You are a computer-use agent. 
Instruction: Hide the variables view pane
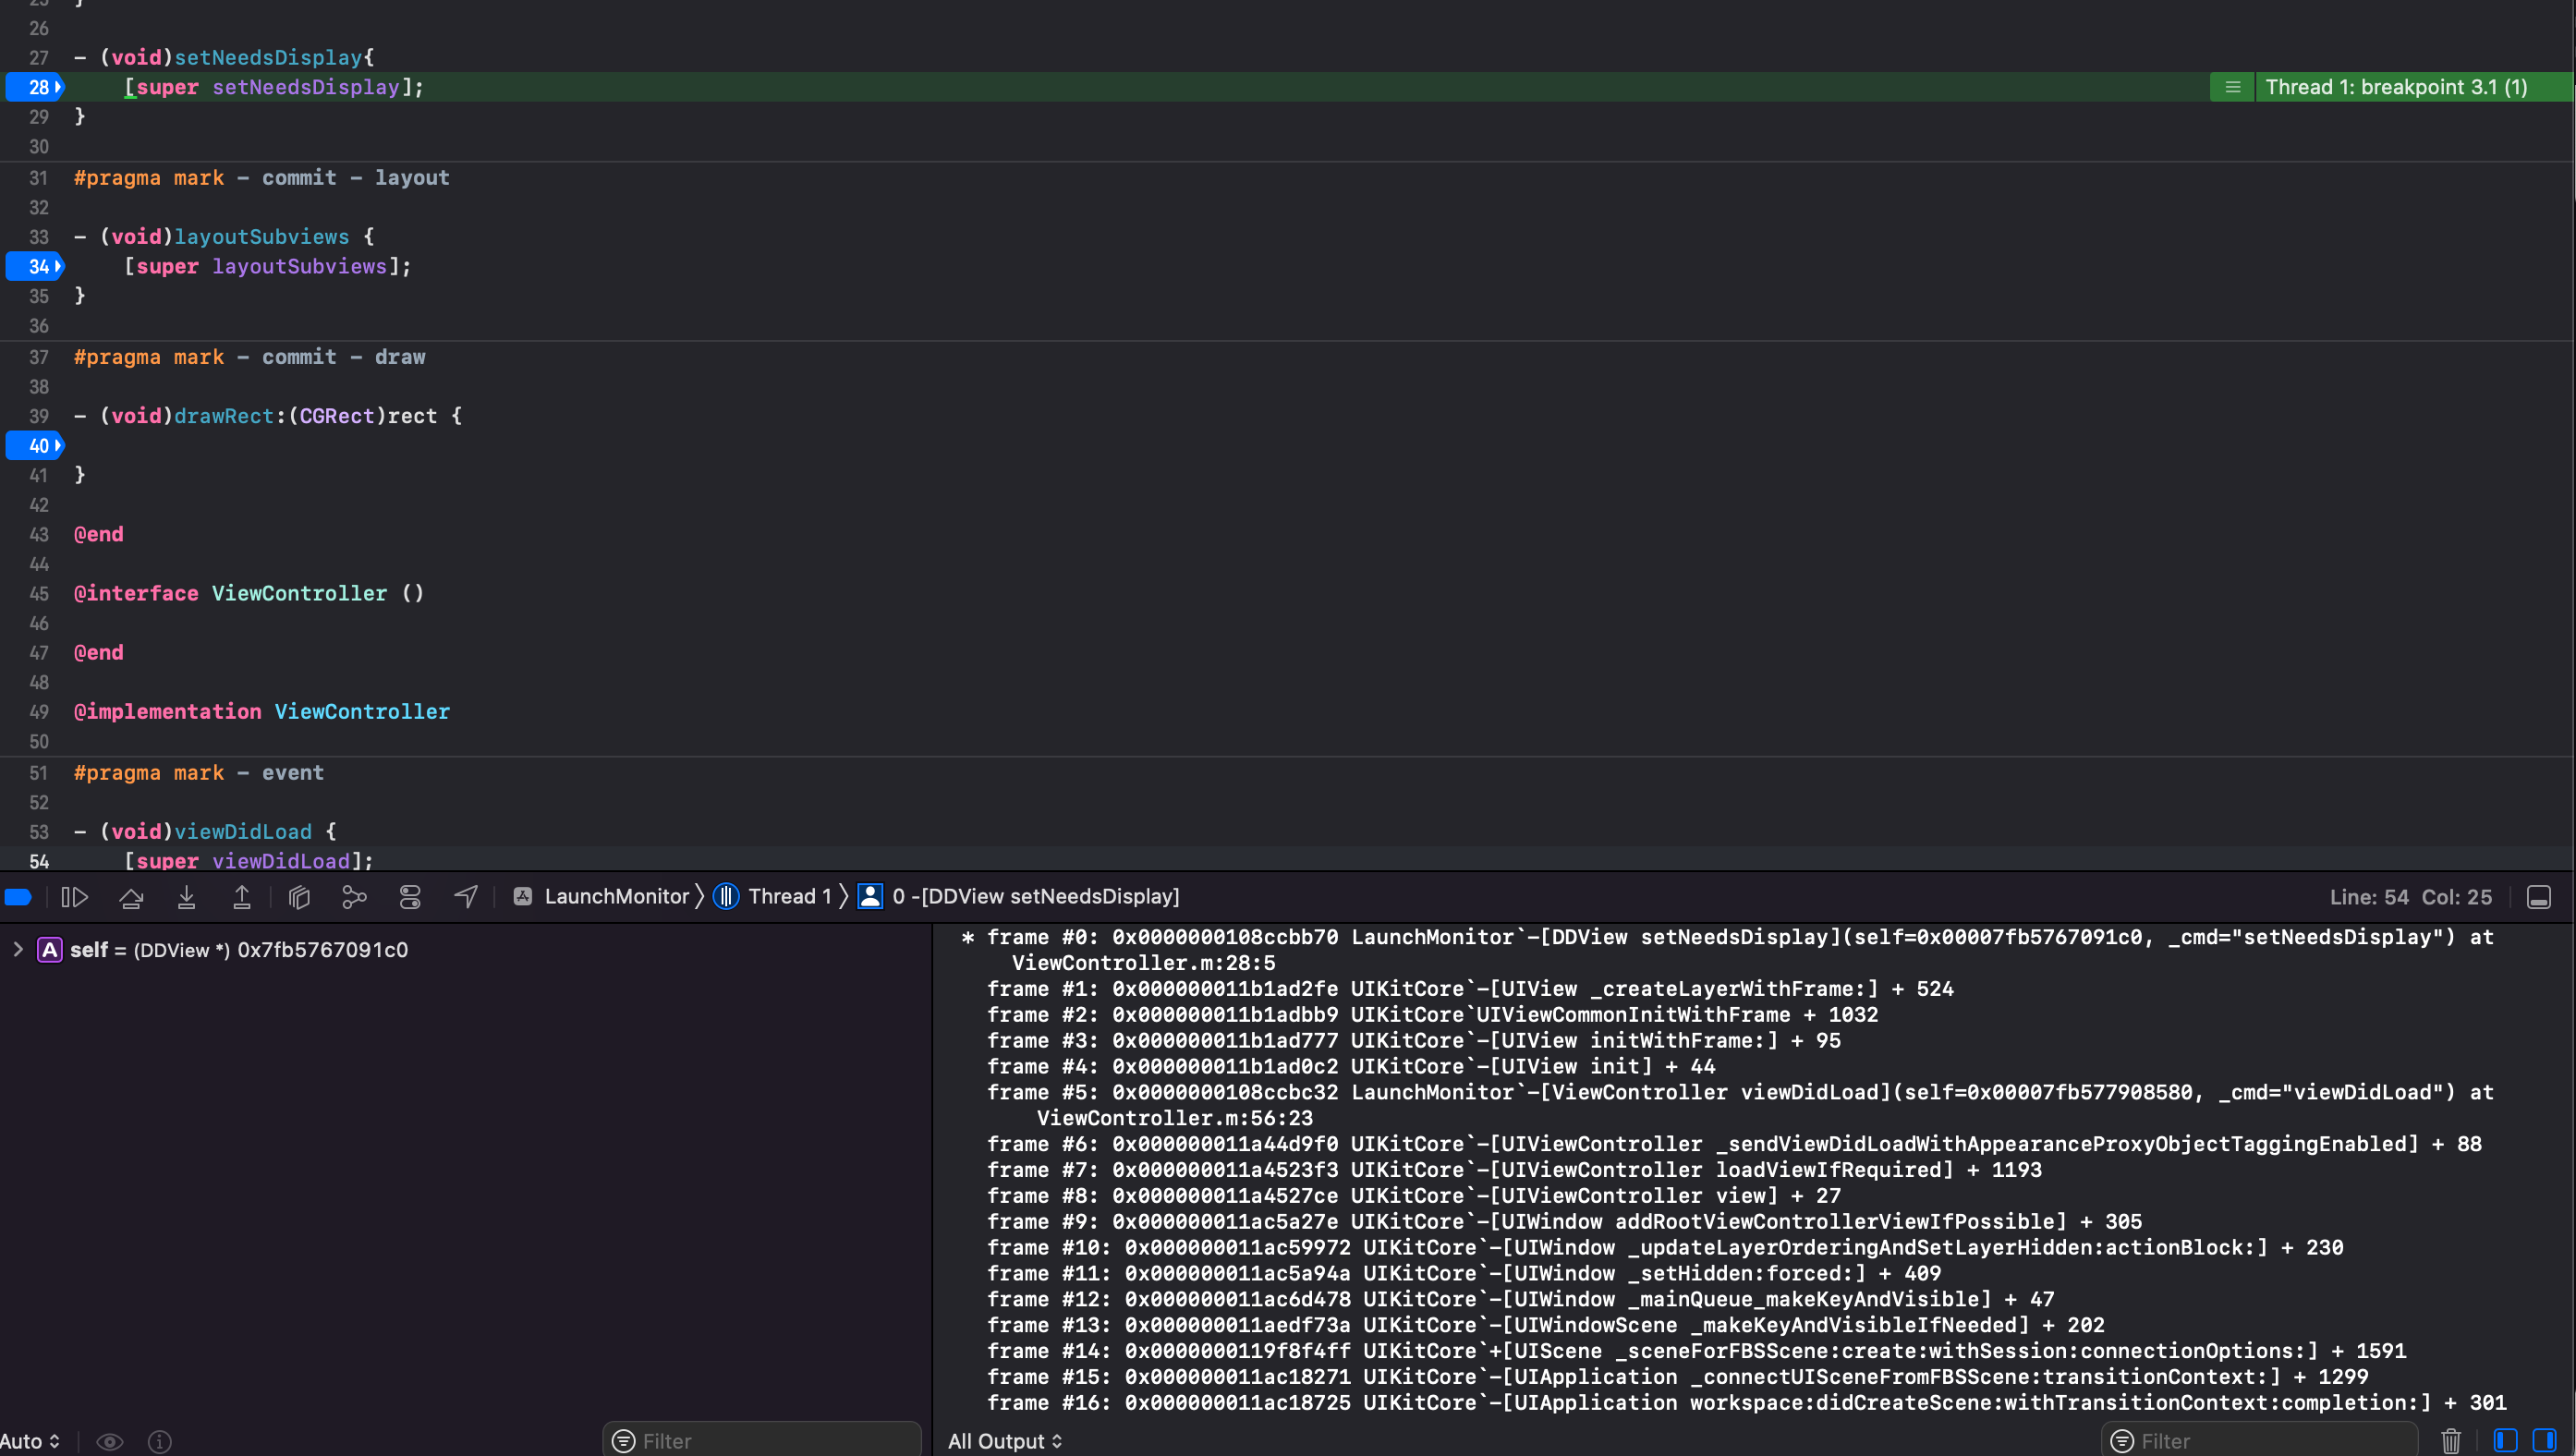point(2505,1441)
